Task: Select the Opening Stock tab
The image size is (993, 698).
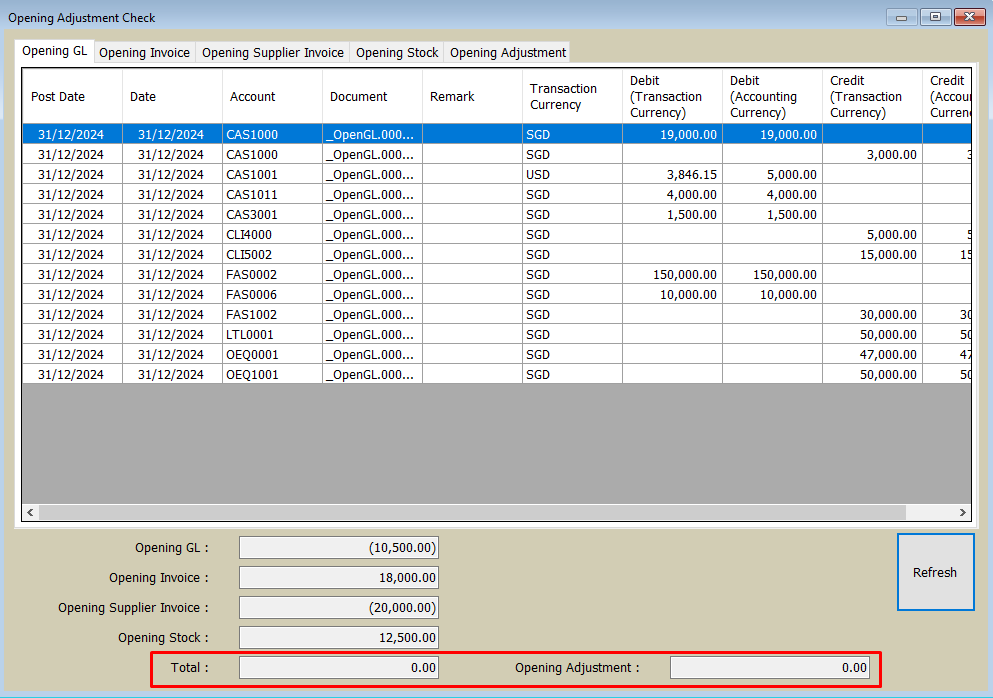Action: pos(397,53)
